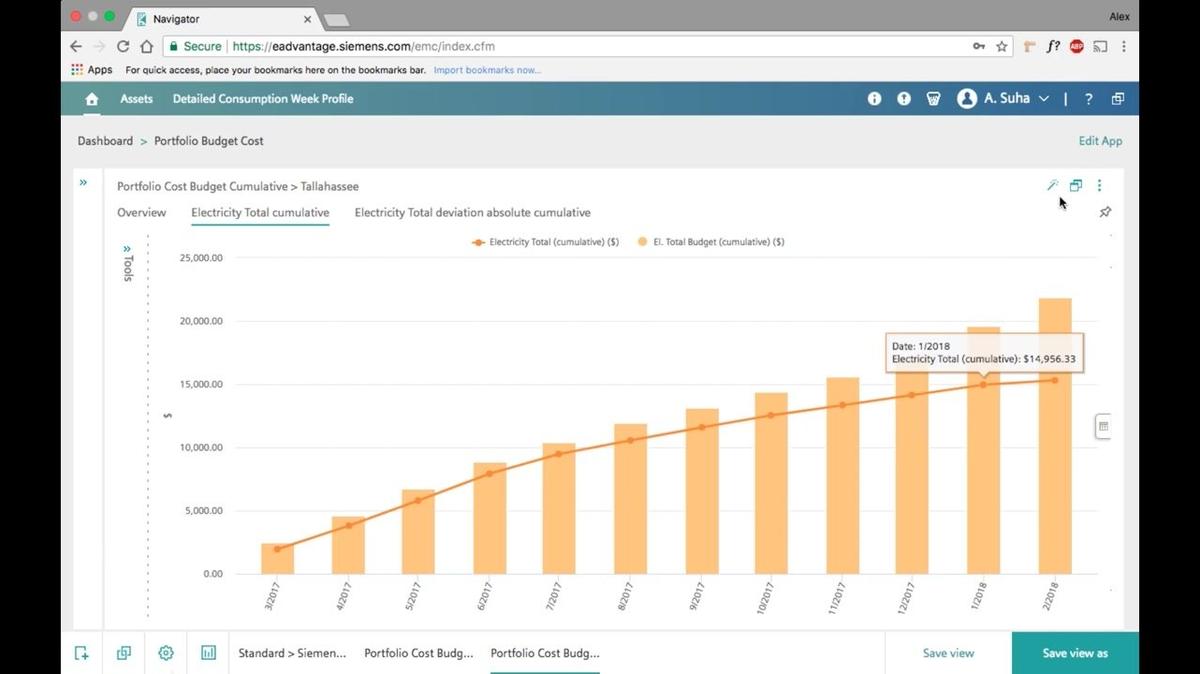Click the browser back arrow

76,46
